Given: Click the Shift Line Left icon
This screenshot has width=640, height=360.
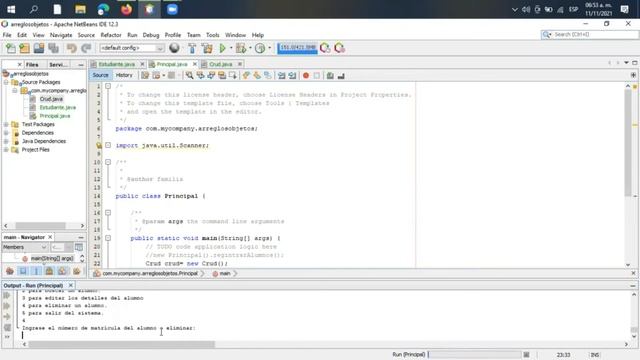Looking at the screenshot, I should [282, 76].
